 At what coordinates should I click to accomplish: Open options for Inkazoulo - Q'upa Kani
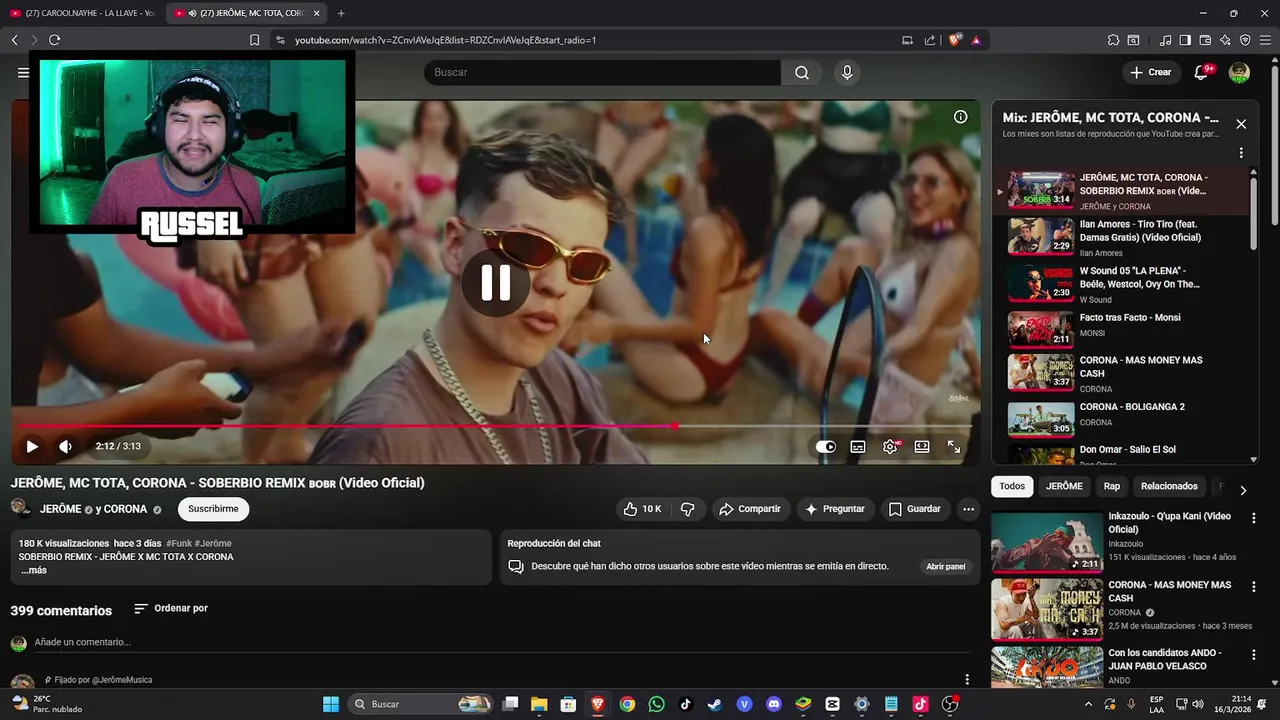1253,518
